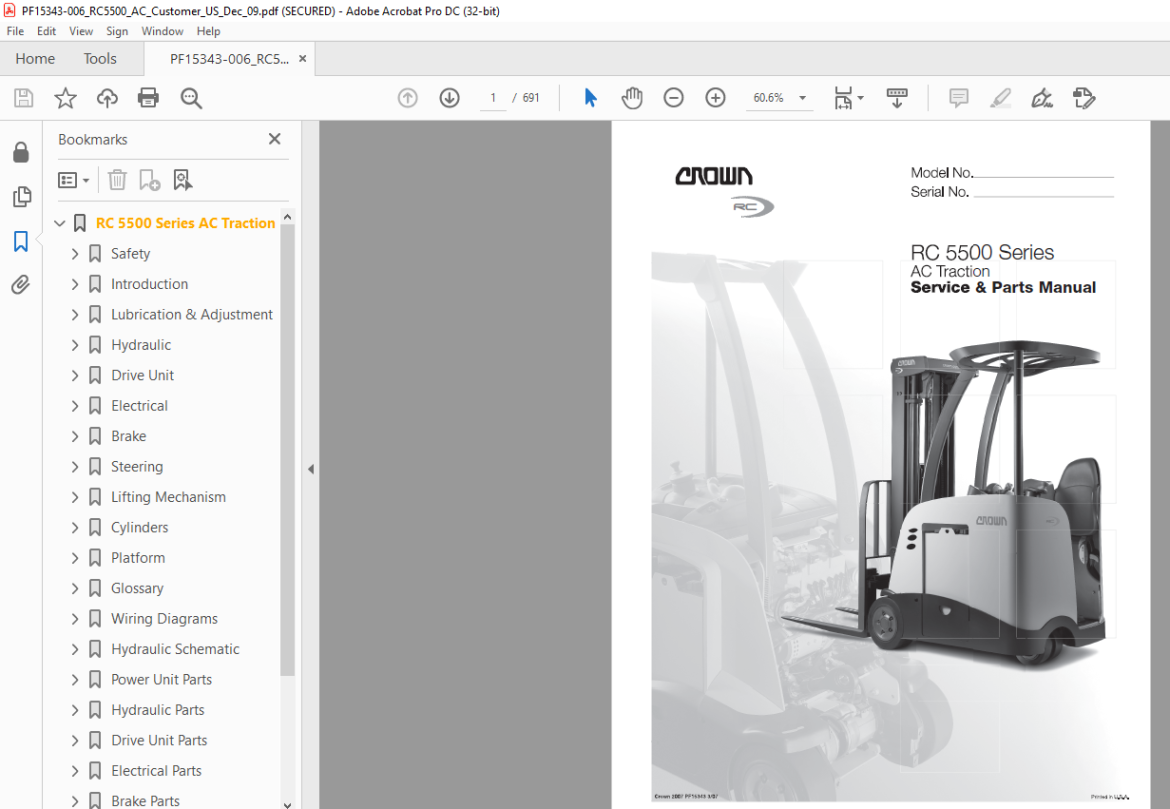This screenshot has height=809, width=1170.
Task: Switch to the Tools tab
Action: [x=100, y=59]
